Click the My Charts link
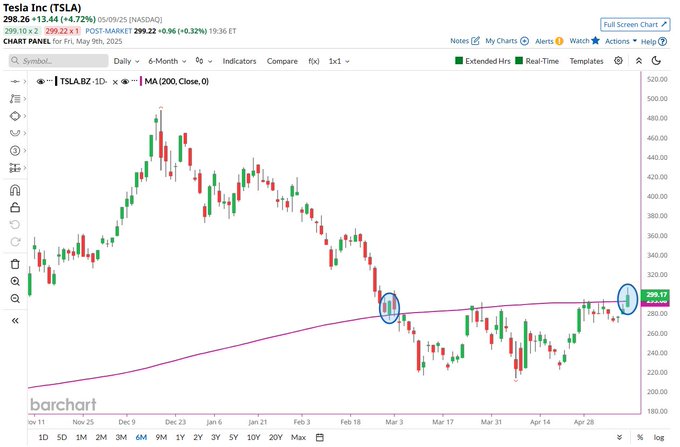Viewport: 680px width, 447px height. point(501,41)
